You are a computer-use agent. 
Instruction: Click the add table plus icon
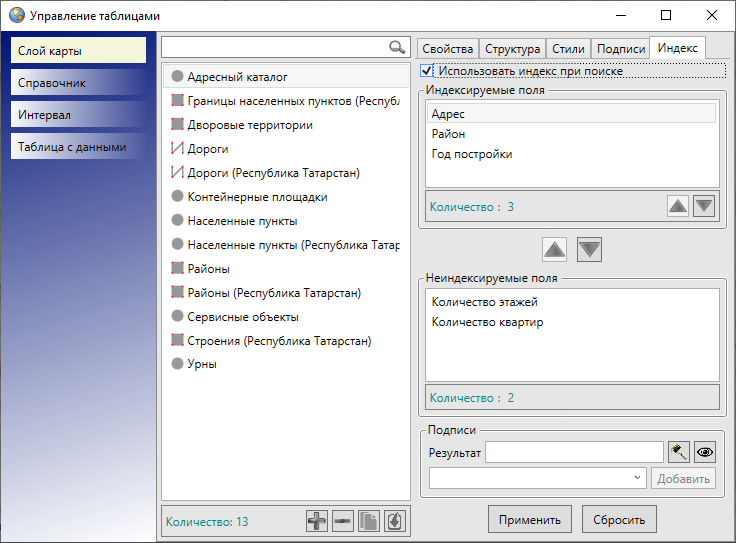[317, 521]
